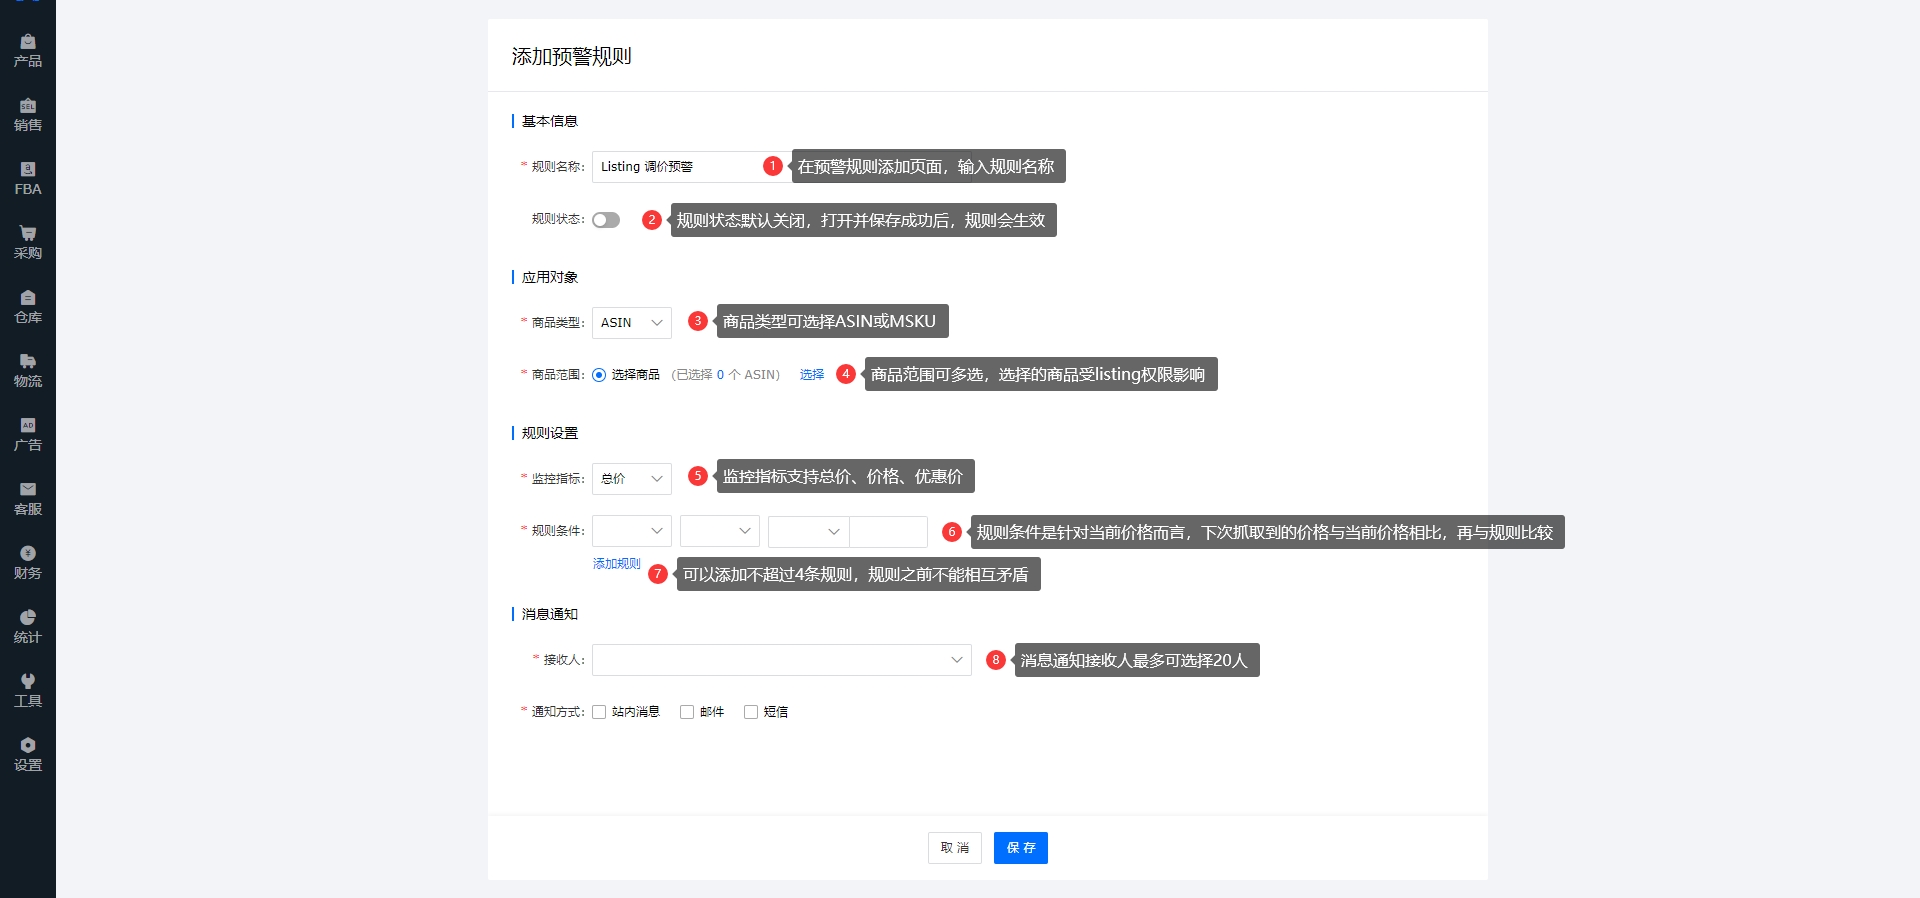Expand the 接收人 recipient dropdown
Image resolution: width=1920 pixels, height=898 pixels.
[x=782, y=660]
